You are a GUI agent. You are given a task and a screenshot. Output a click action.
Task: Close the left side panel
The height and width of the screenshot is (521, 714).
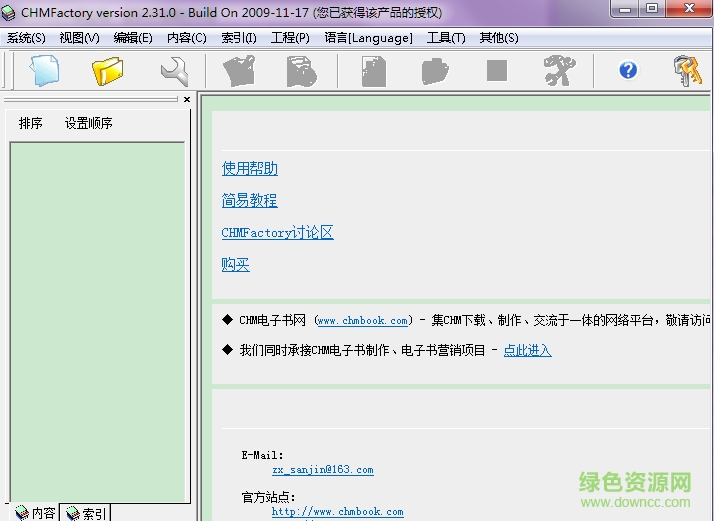(x=186, y=99)
